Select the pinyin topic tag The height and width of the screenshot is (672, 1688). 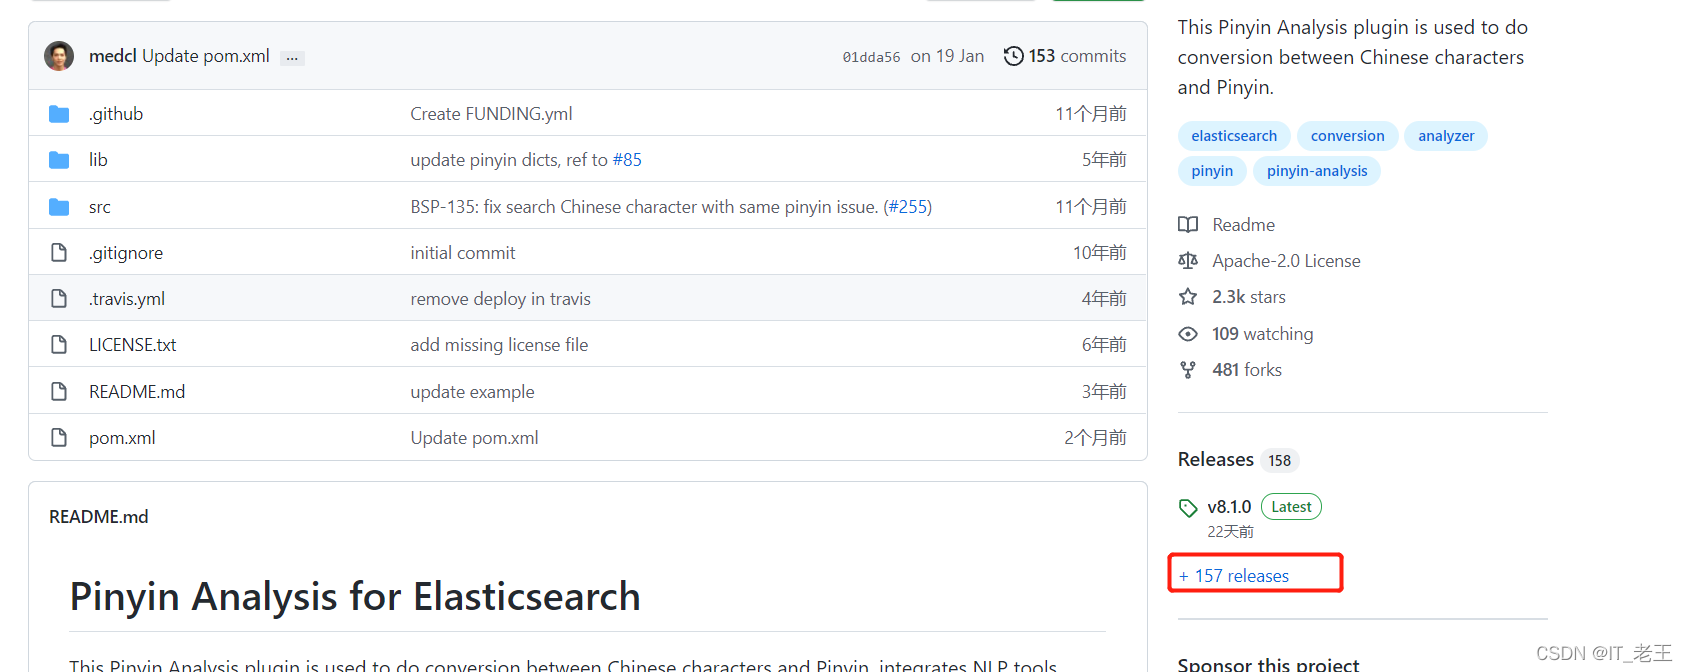[x=1212, y=171]
